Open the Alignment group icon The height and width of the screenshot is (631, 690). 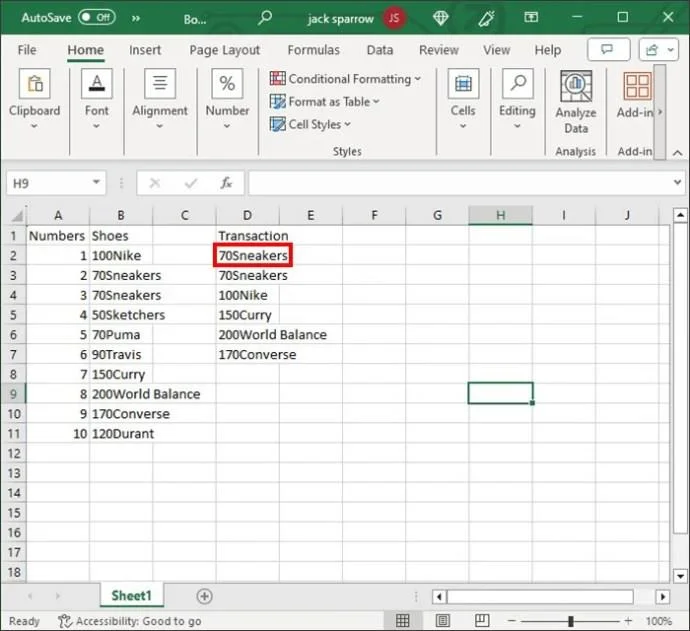point(160,84)
